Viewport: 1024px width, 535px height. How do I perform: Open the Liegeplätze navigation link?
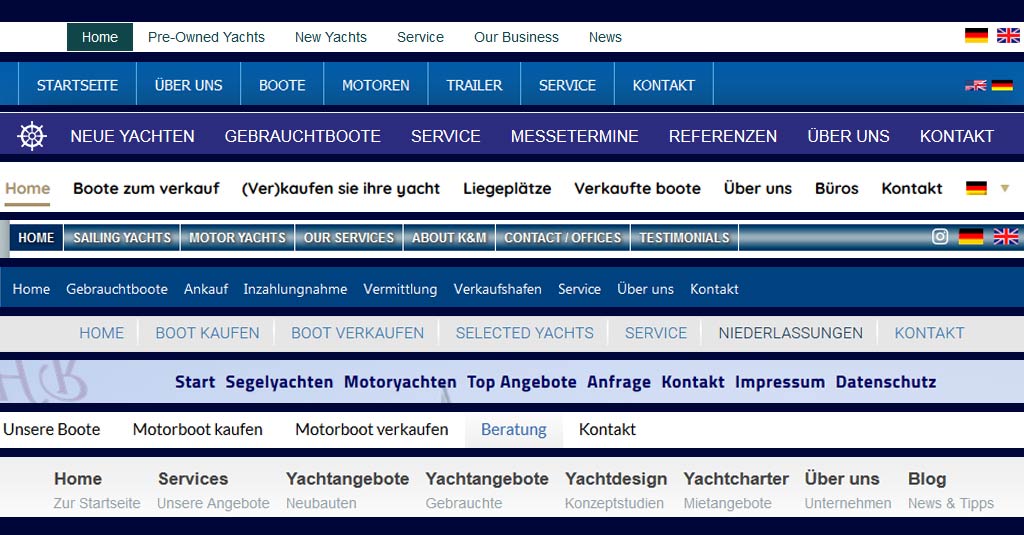(507, 188)
